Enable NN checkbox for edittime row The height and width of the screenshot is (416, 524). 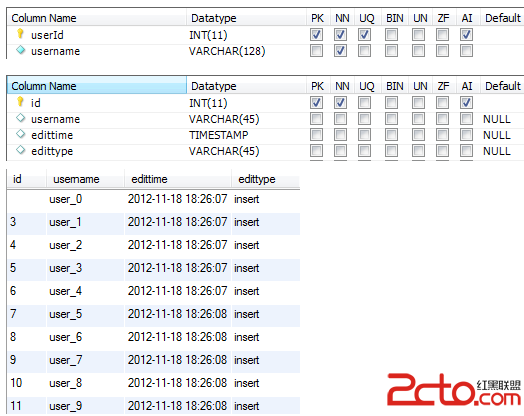(x=340, y=135)
